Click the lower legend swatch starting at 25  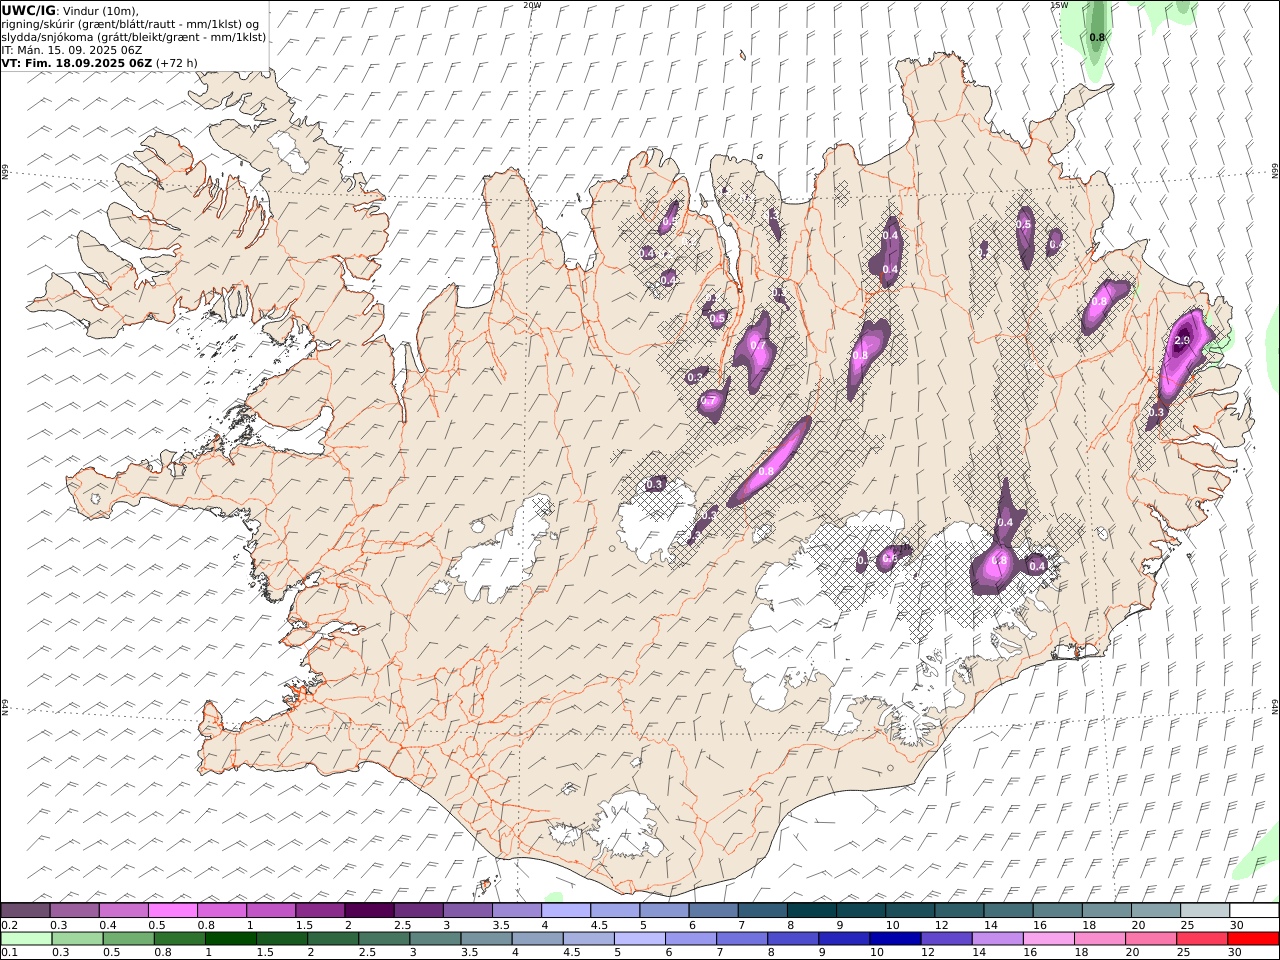[1202, 939]
